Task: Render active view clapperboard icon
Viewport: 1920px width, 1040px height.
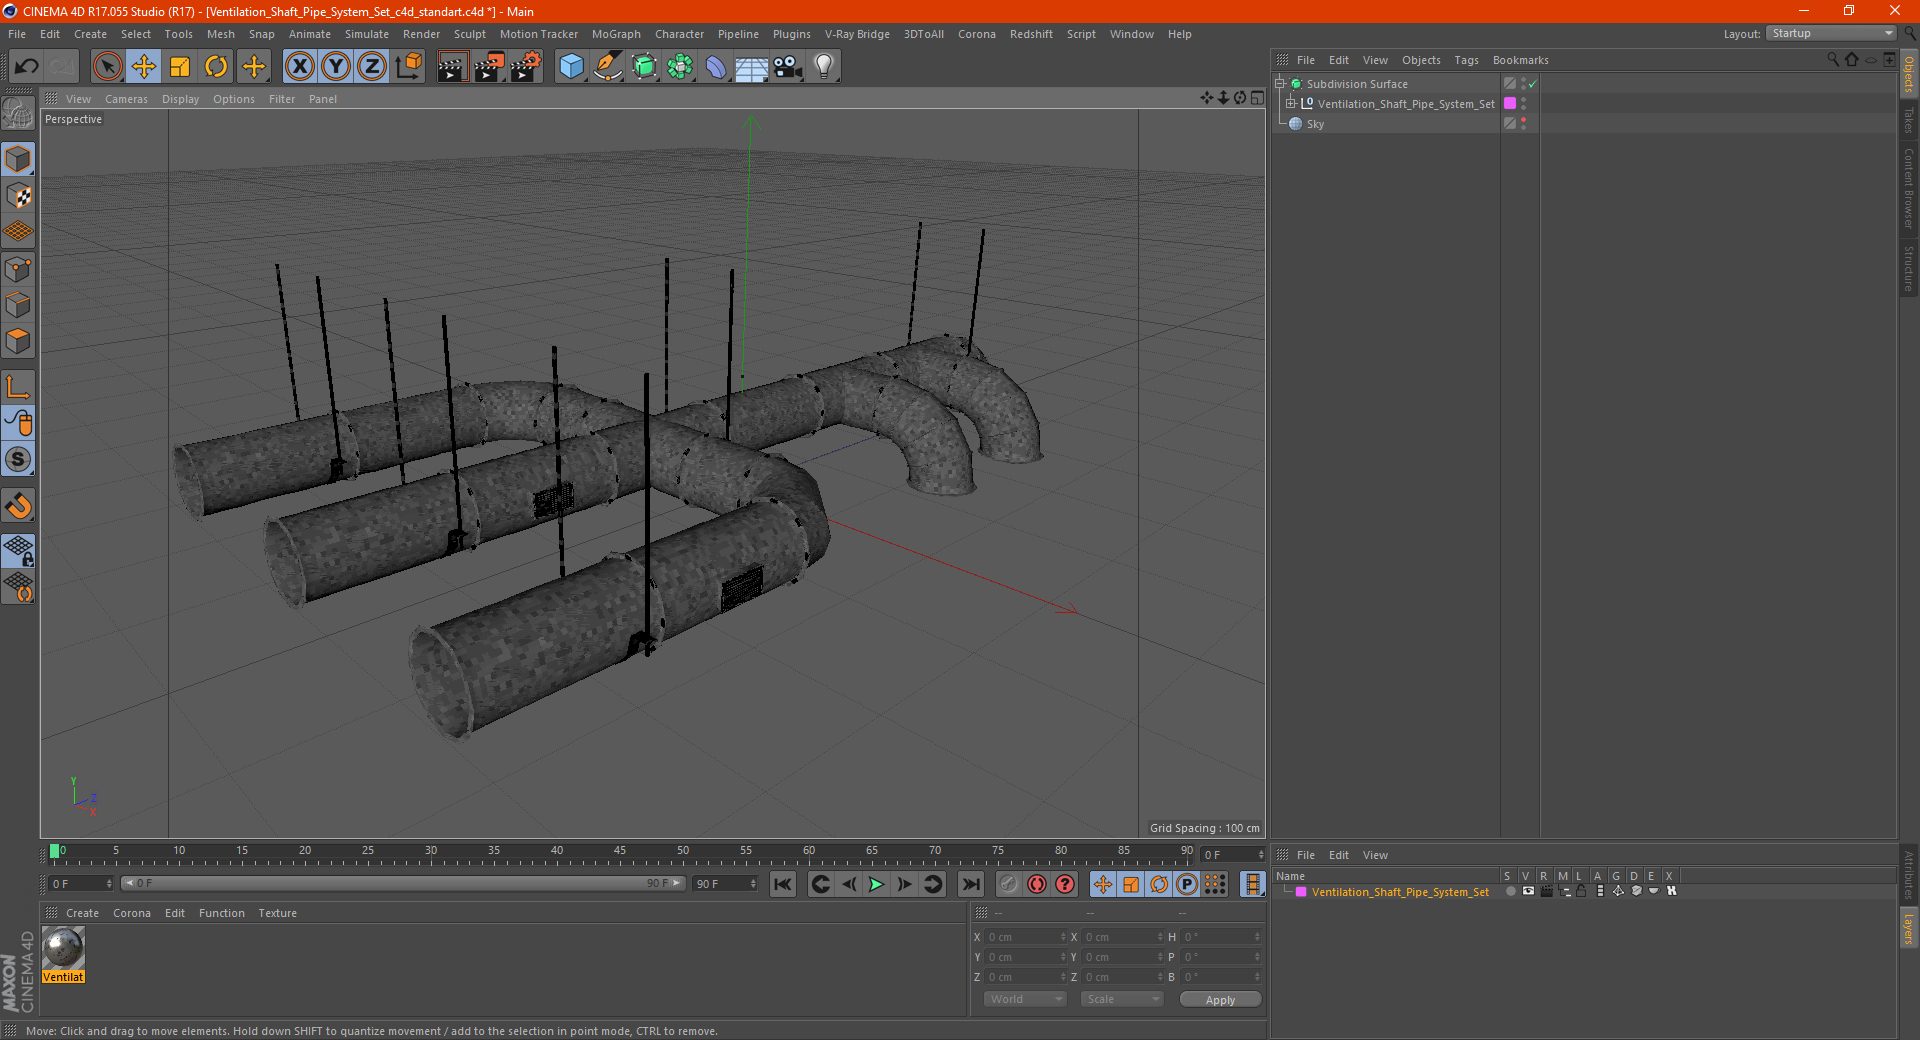Action: click(452, 67)
